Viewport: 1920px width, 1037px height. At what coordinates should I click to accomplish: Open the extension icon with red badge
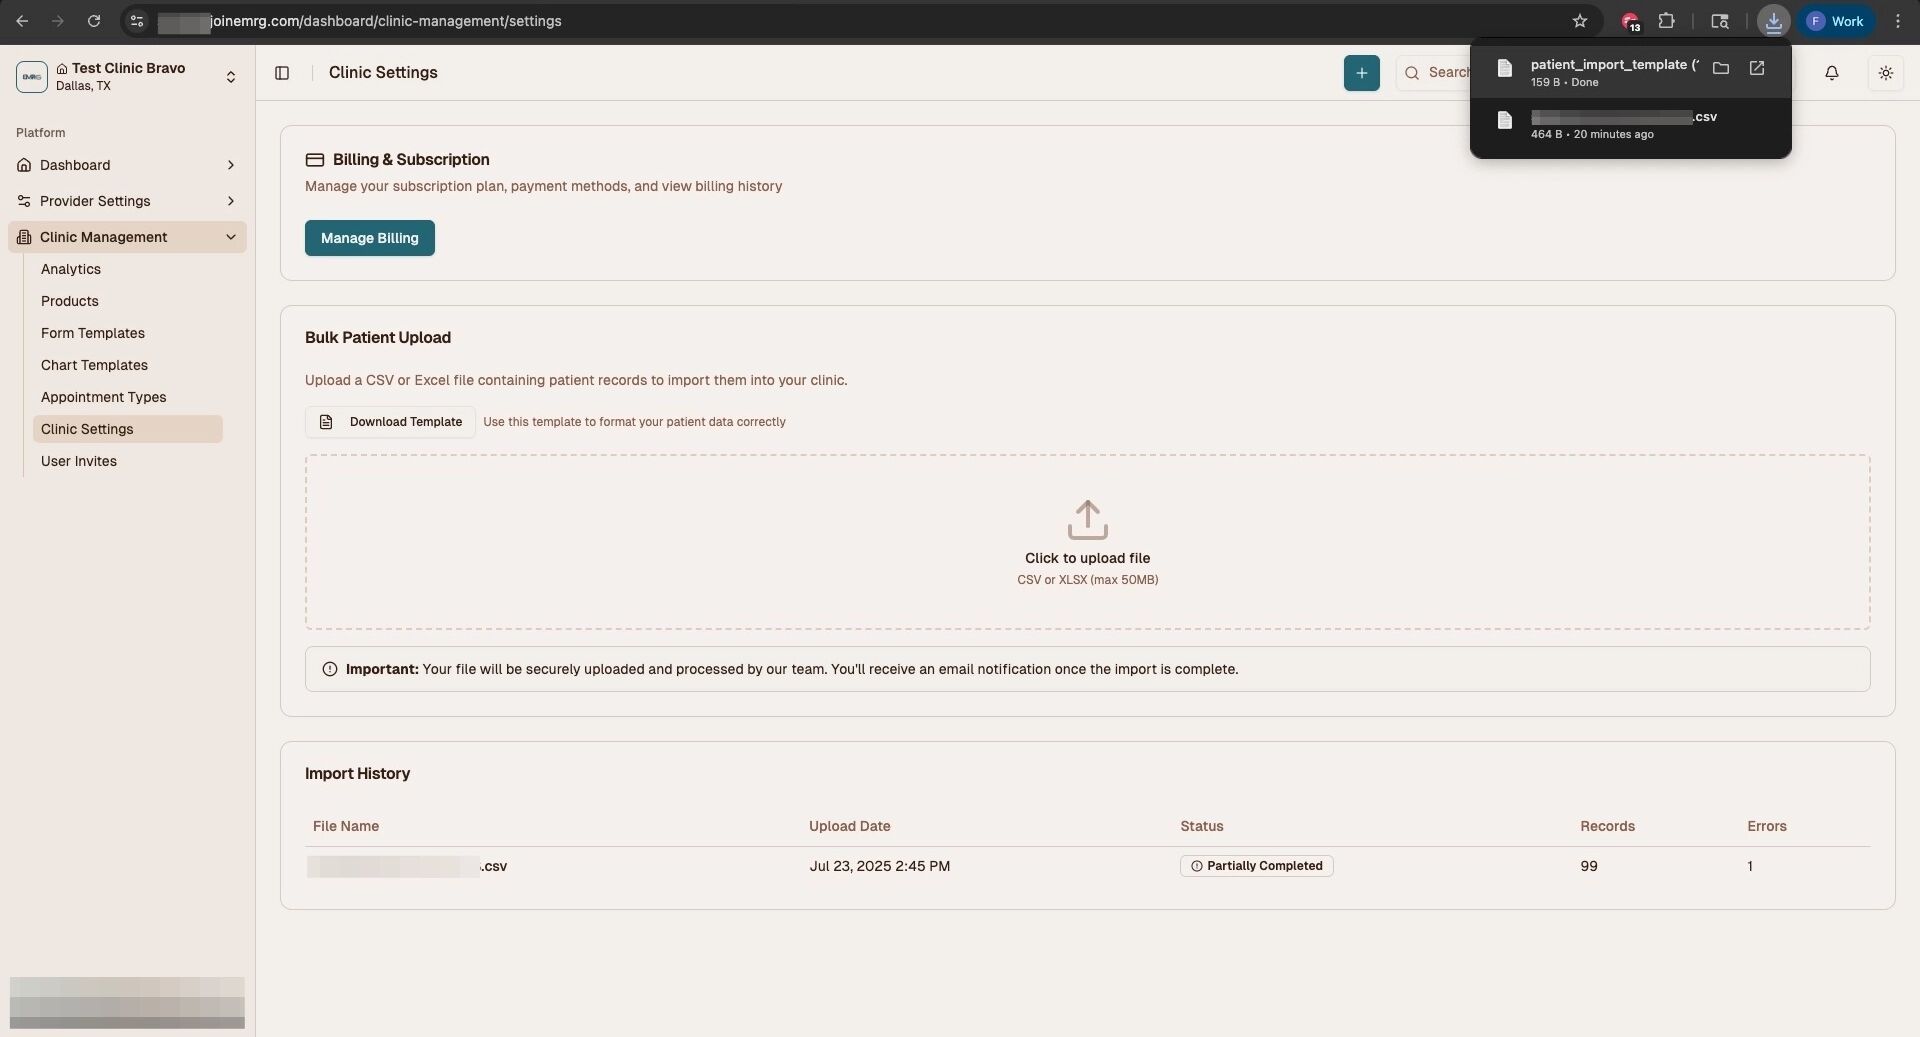coord(1630,21)
